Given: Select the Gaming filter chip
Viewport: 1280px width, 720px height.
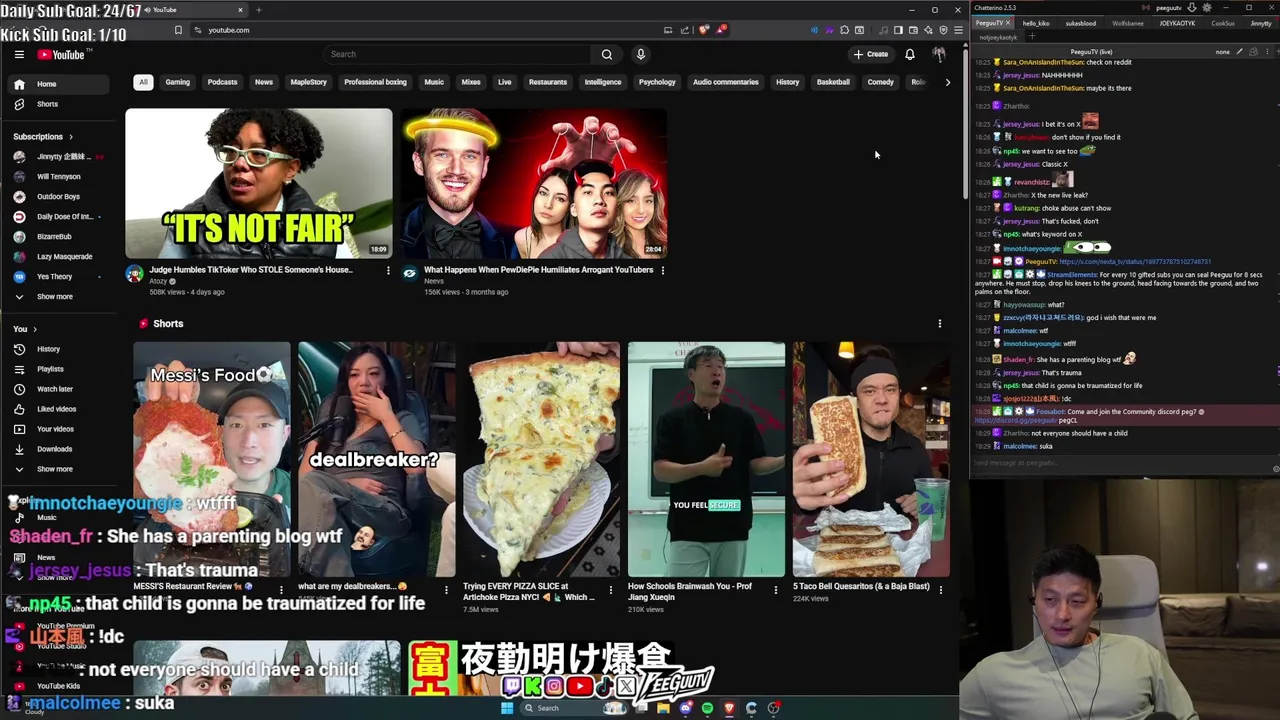Looking at the screenshot, I should pos(178,82).
